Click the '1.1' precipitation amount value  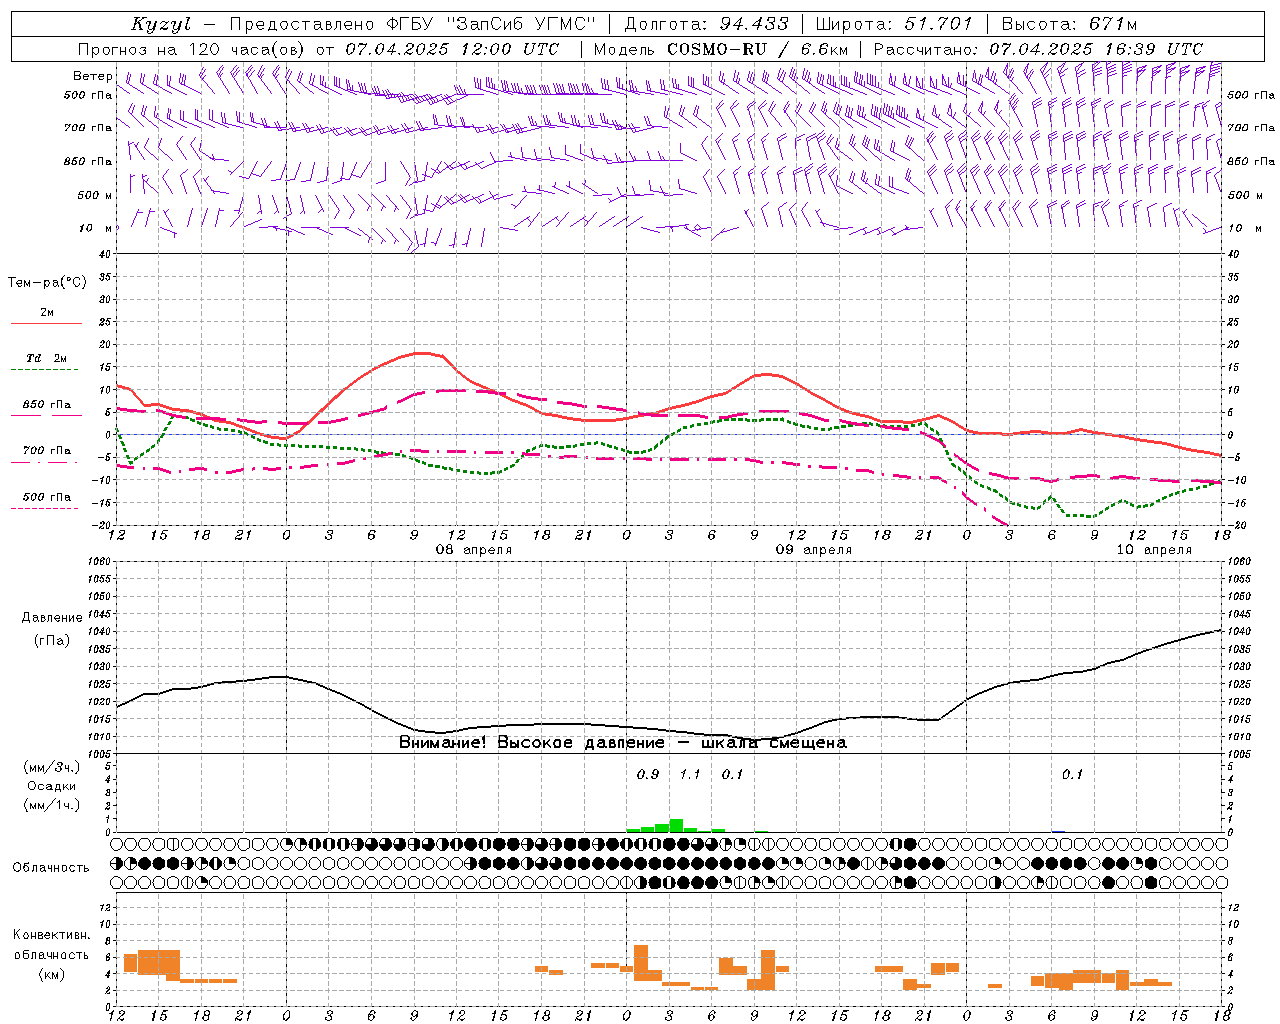point(690,775)
